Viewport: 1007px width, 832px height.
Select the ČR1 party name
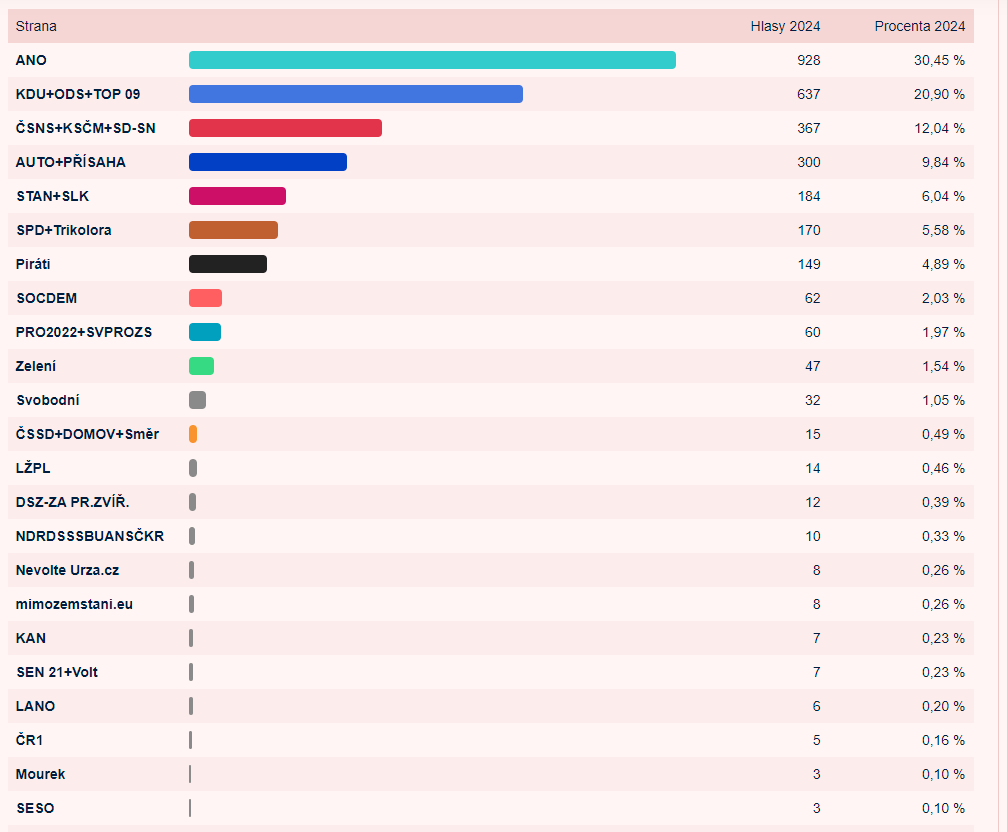tap(30, 741)
